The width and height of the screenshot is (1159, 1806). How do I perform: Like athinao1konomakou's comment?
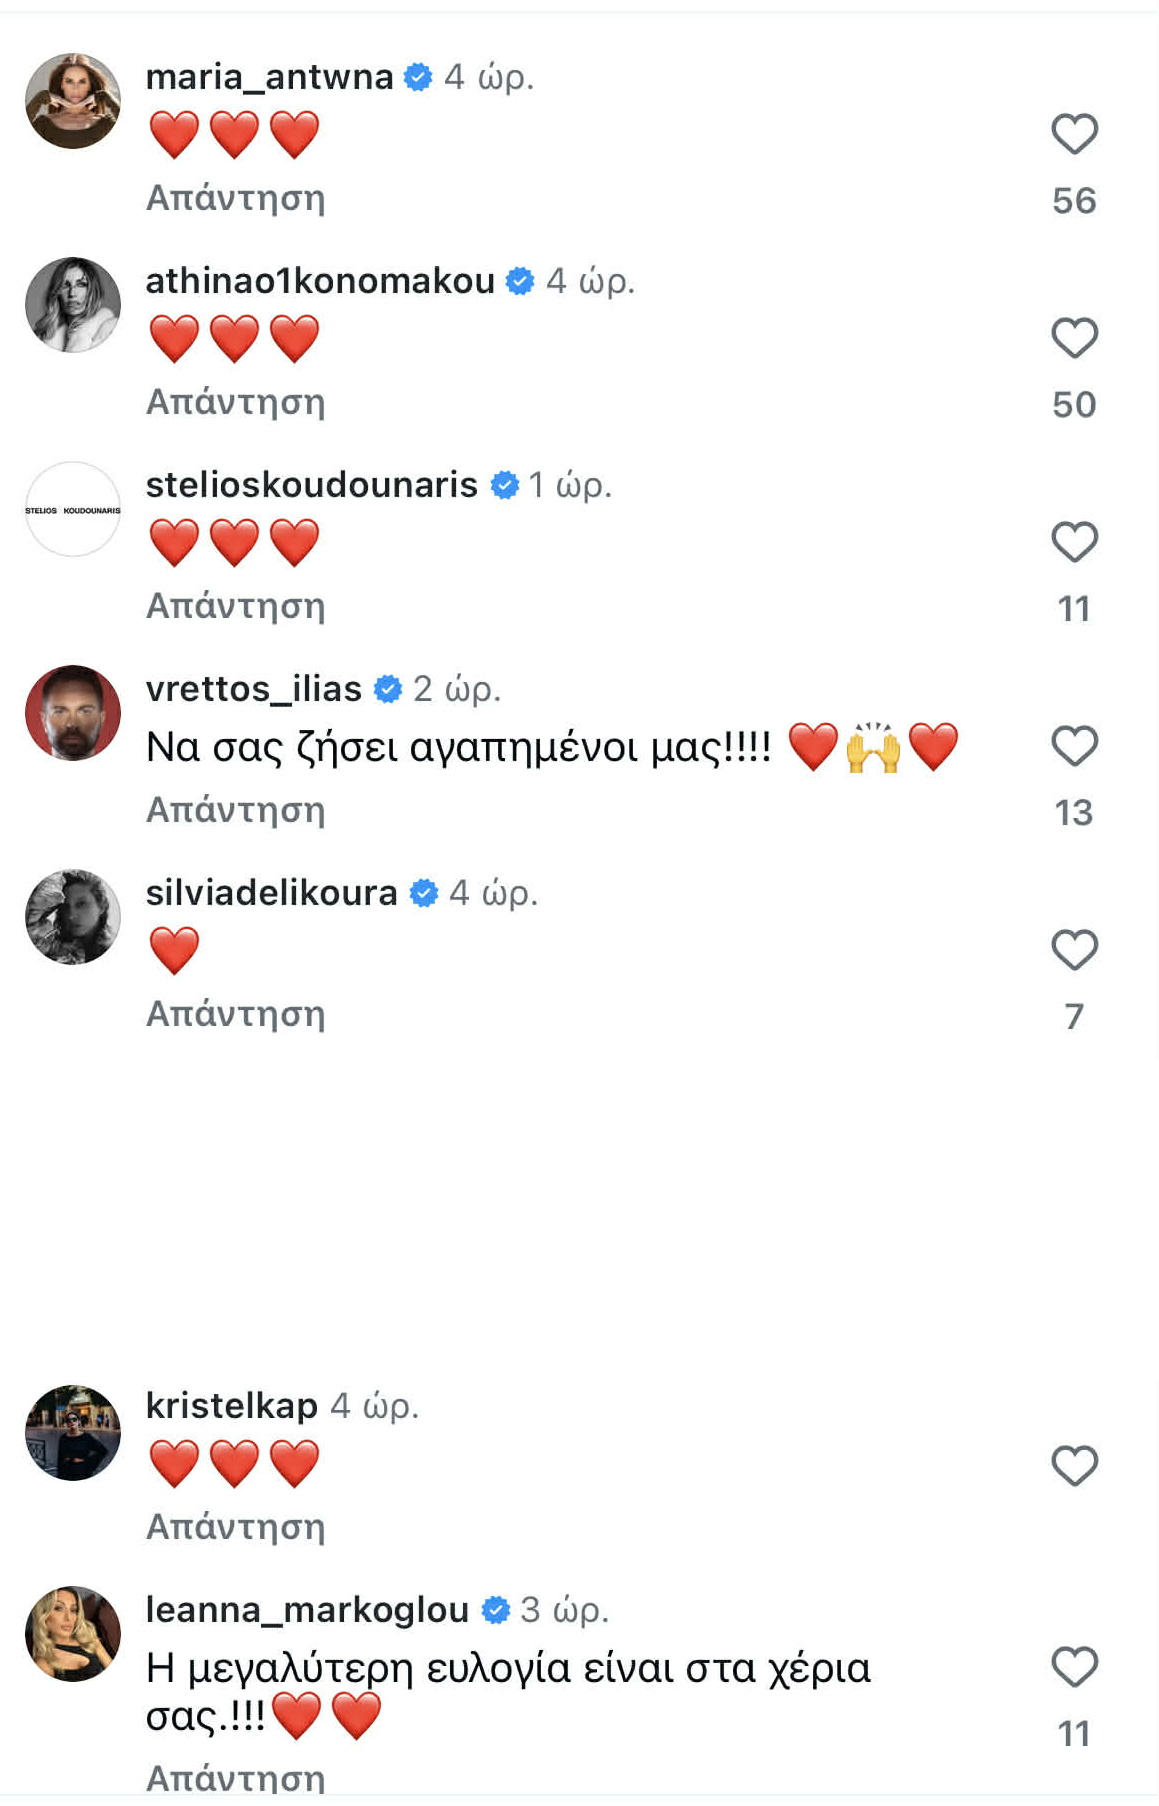(x=1074, y=338)
